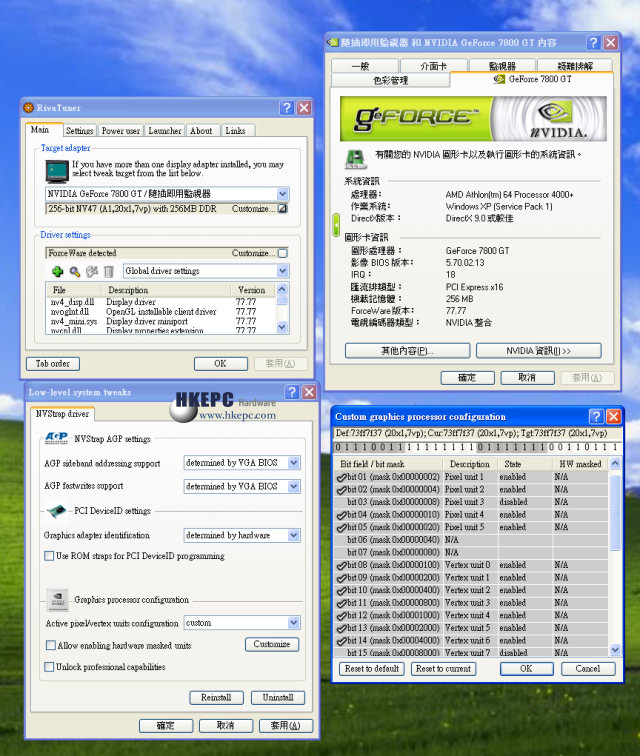Click the green plus add profile icon
The height and width of the screenshot is (756, 640).
point(57,271)
